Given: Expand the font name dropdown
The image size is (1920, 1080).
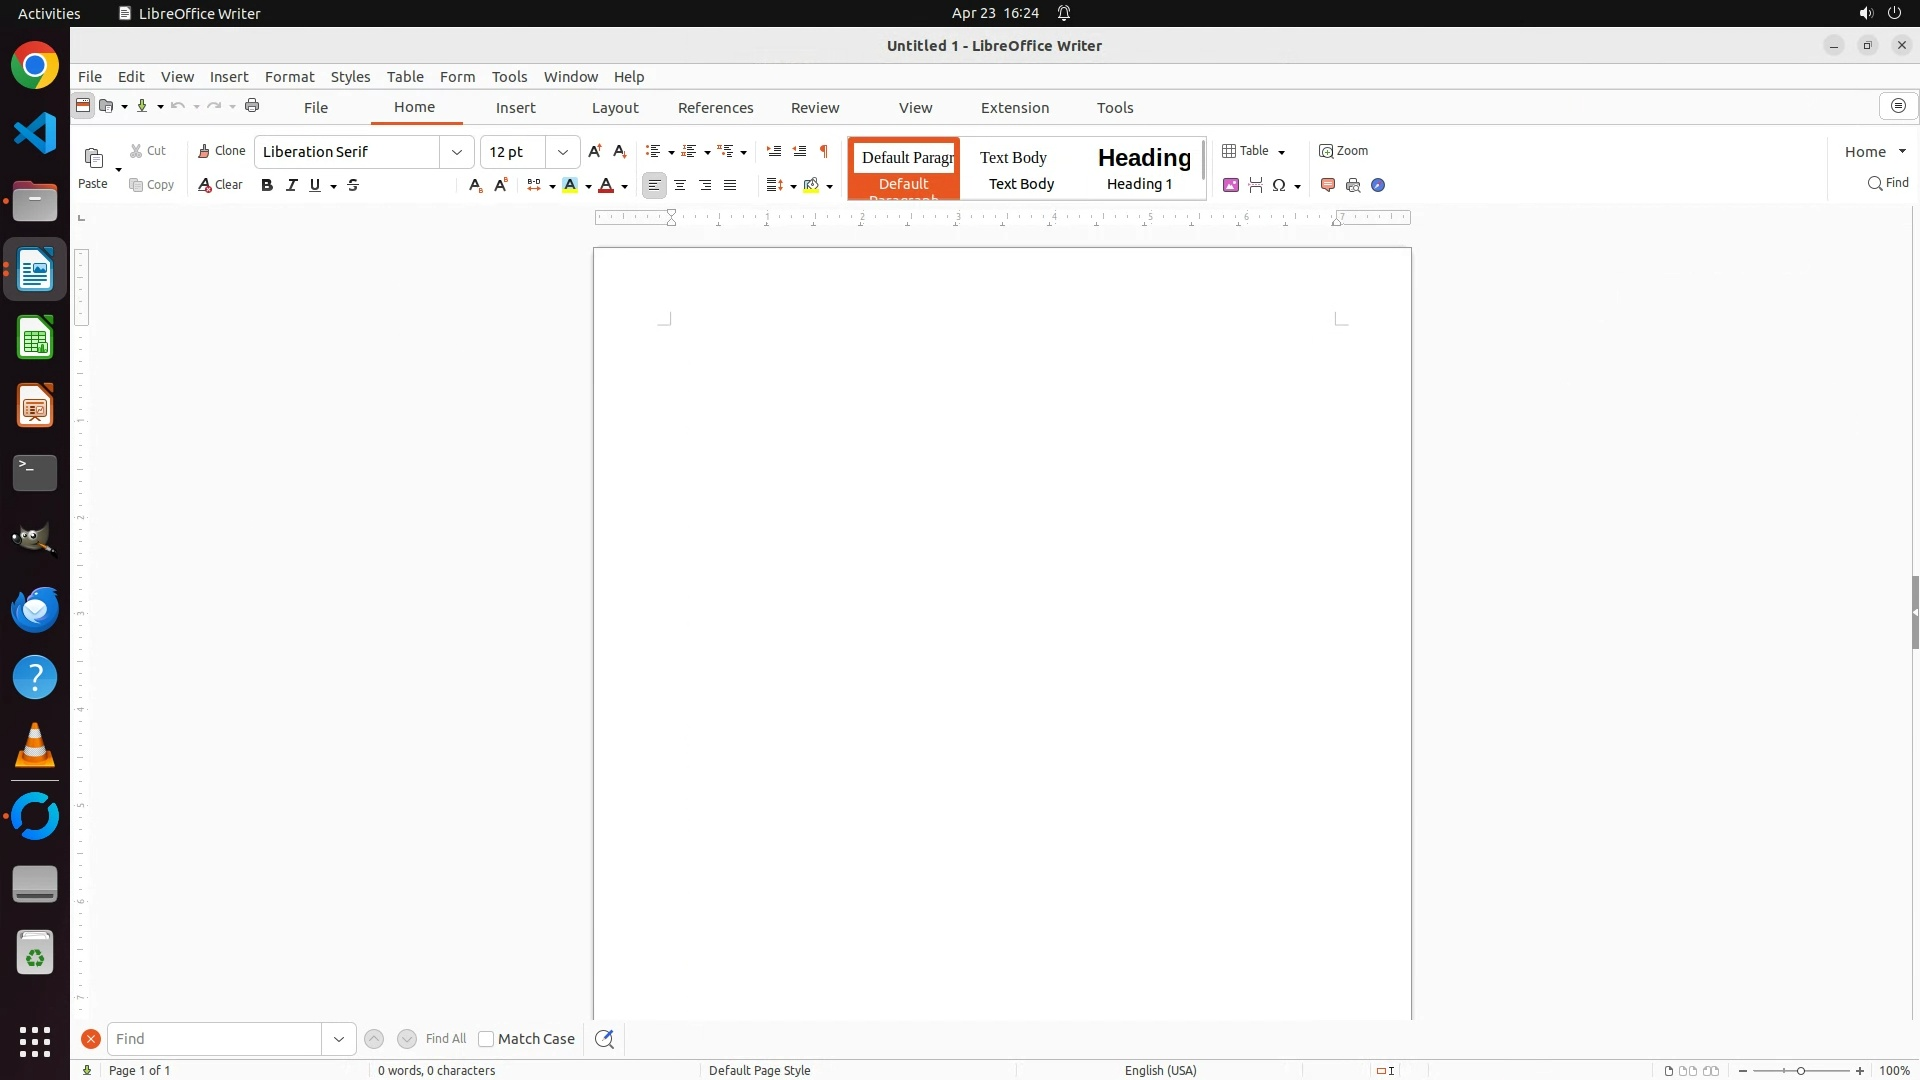Looking at the screenshot, I should coord(457,152).
